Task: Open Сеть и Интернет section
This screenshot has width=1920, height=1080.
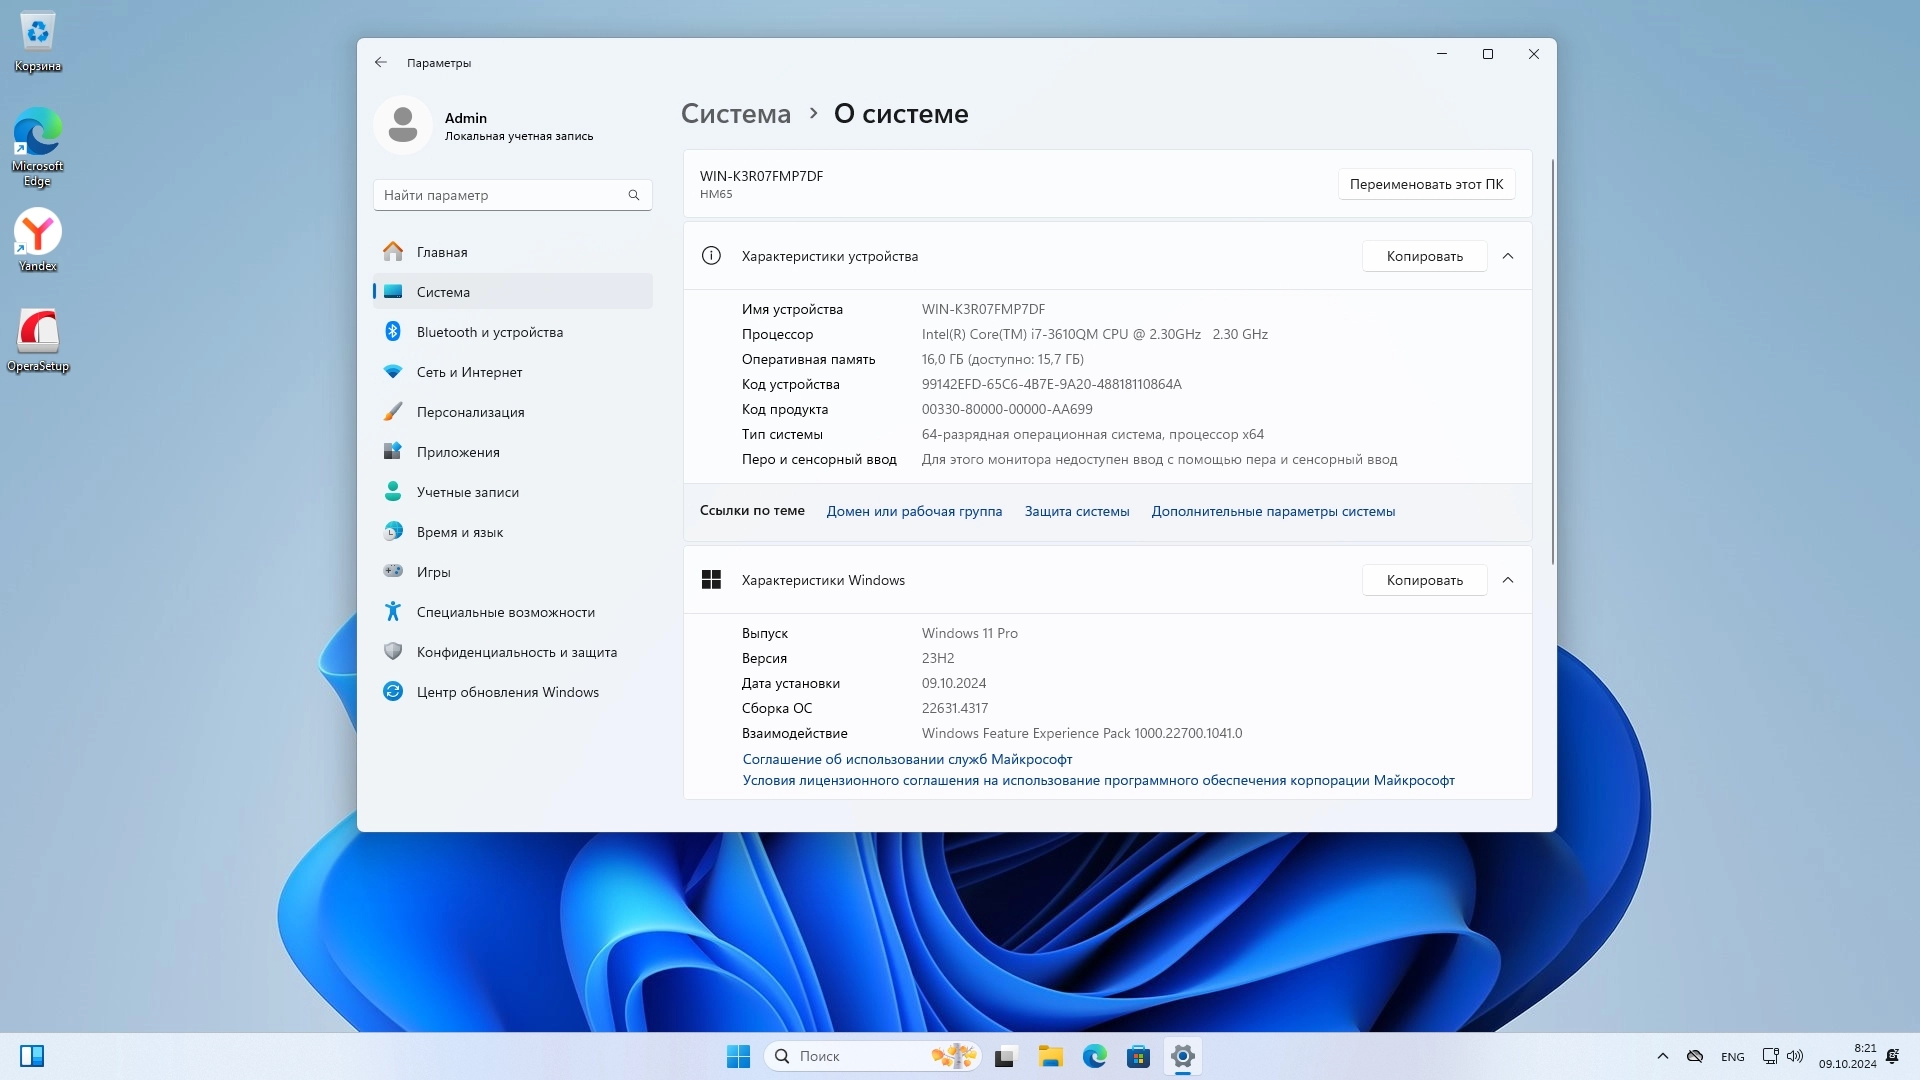Action: click(x=469, y=372)
